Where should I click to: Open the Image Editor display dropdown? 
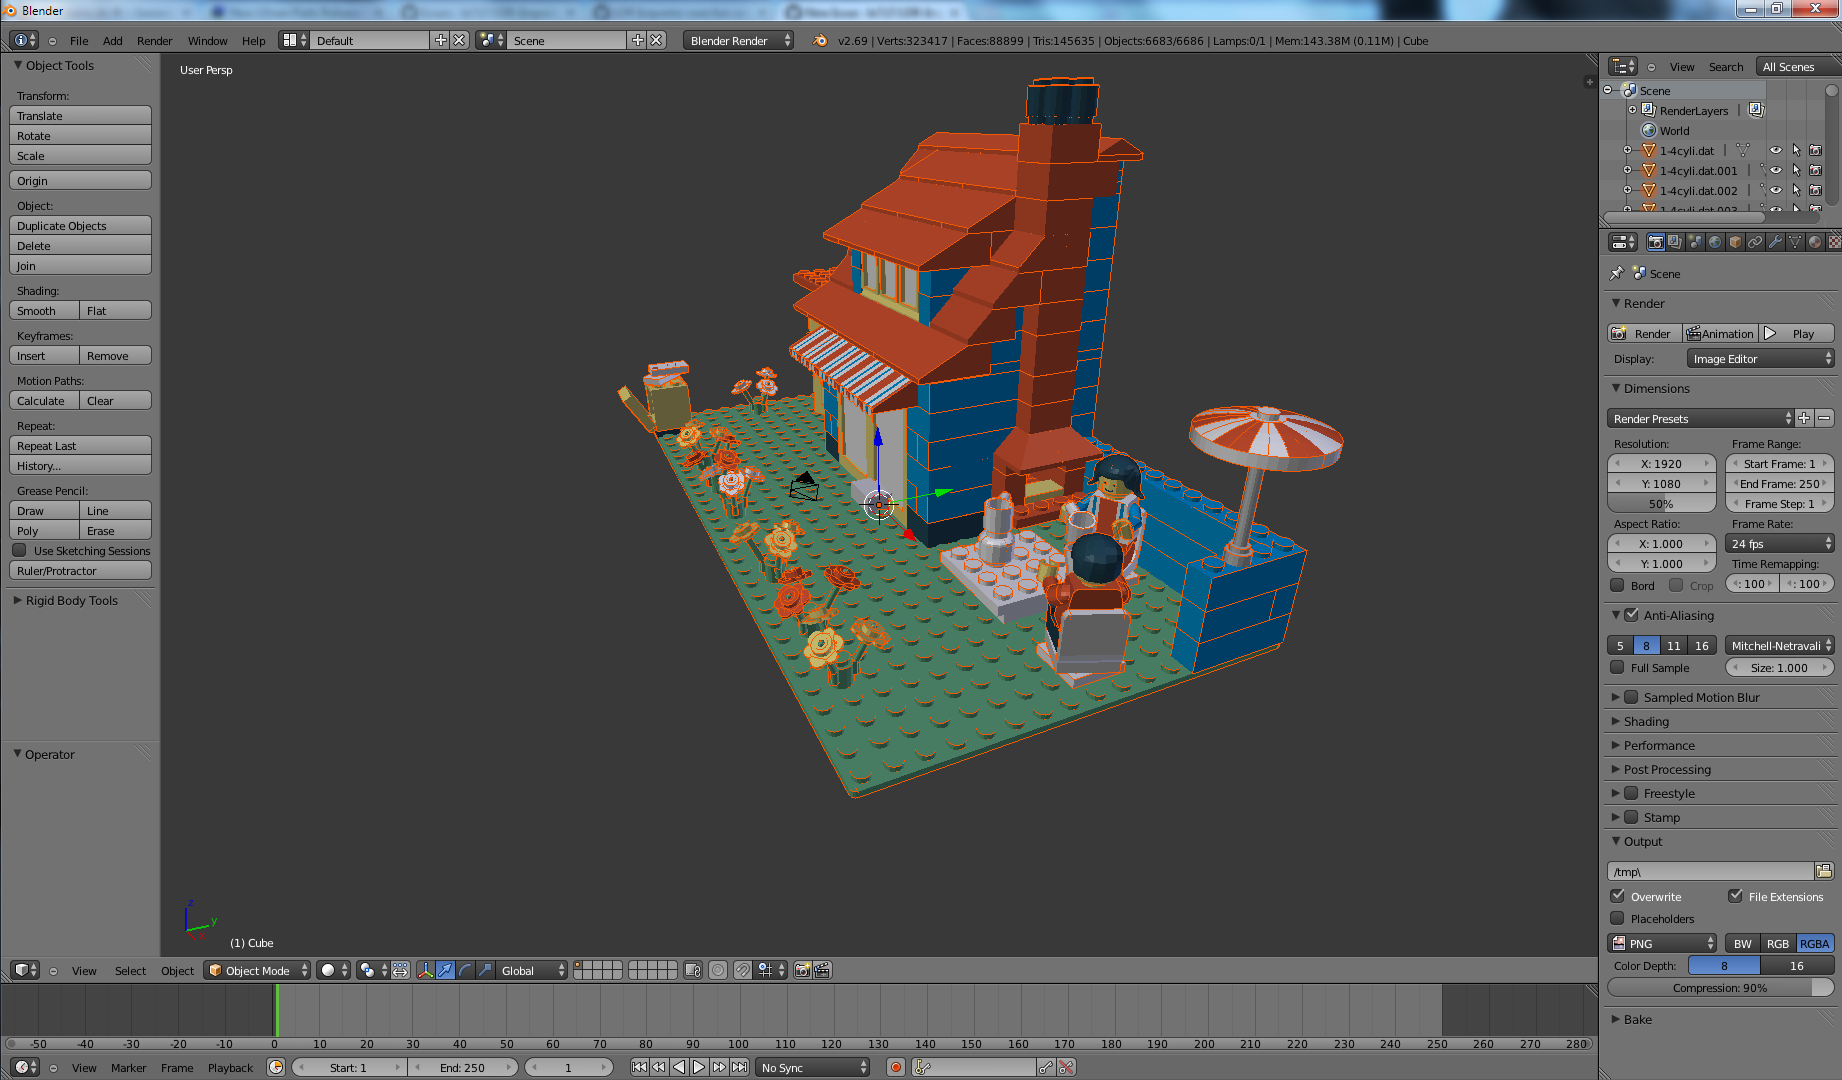click(x=1761, y=358)
